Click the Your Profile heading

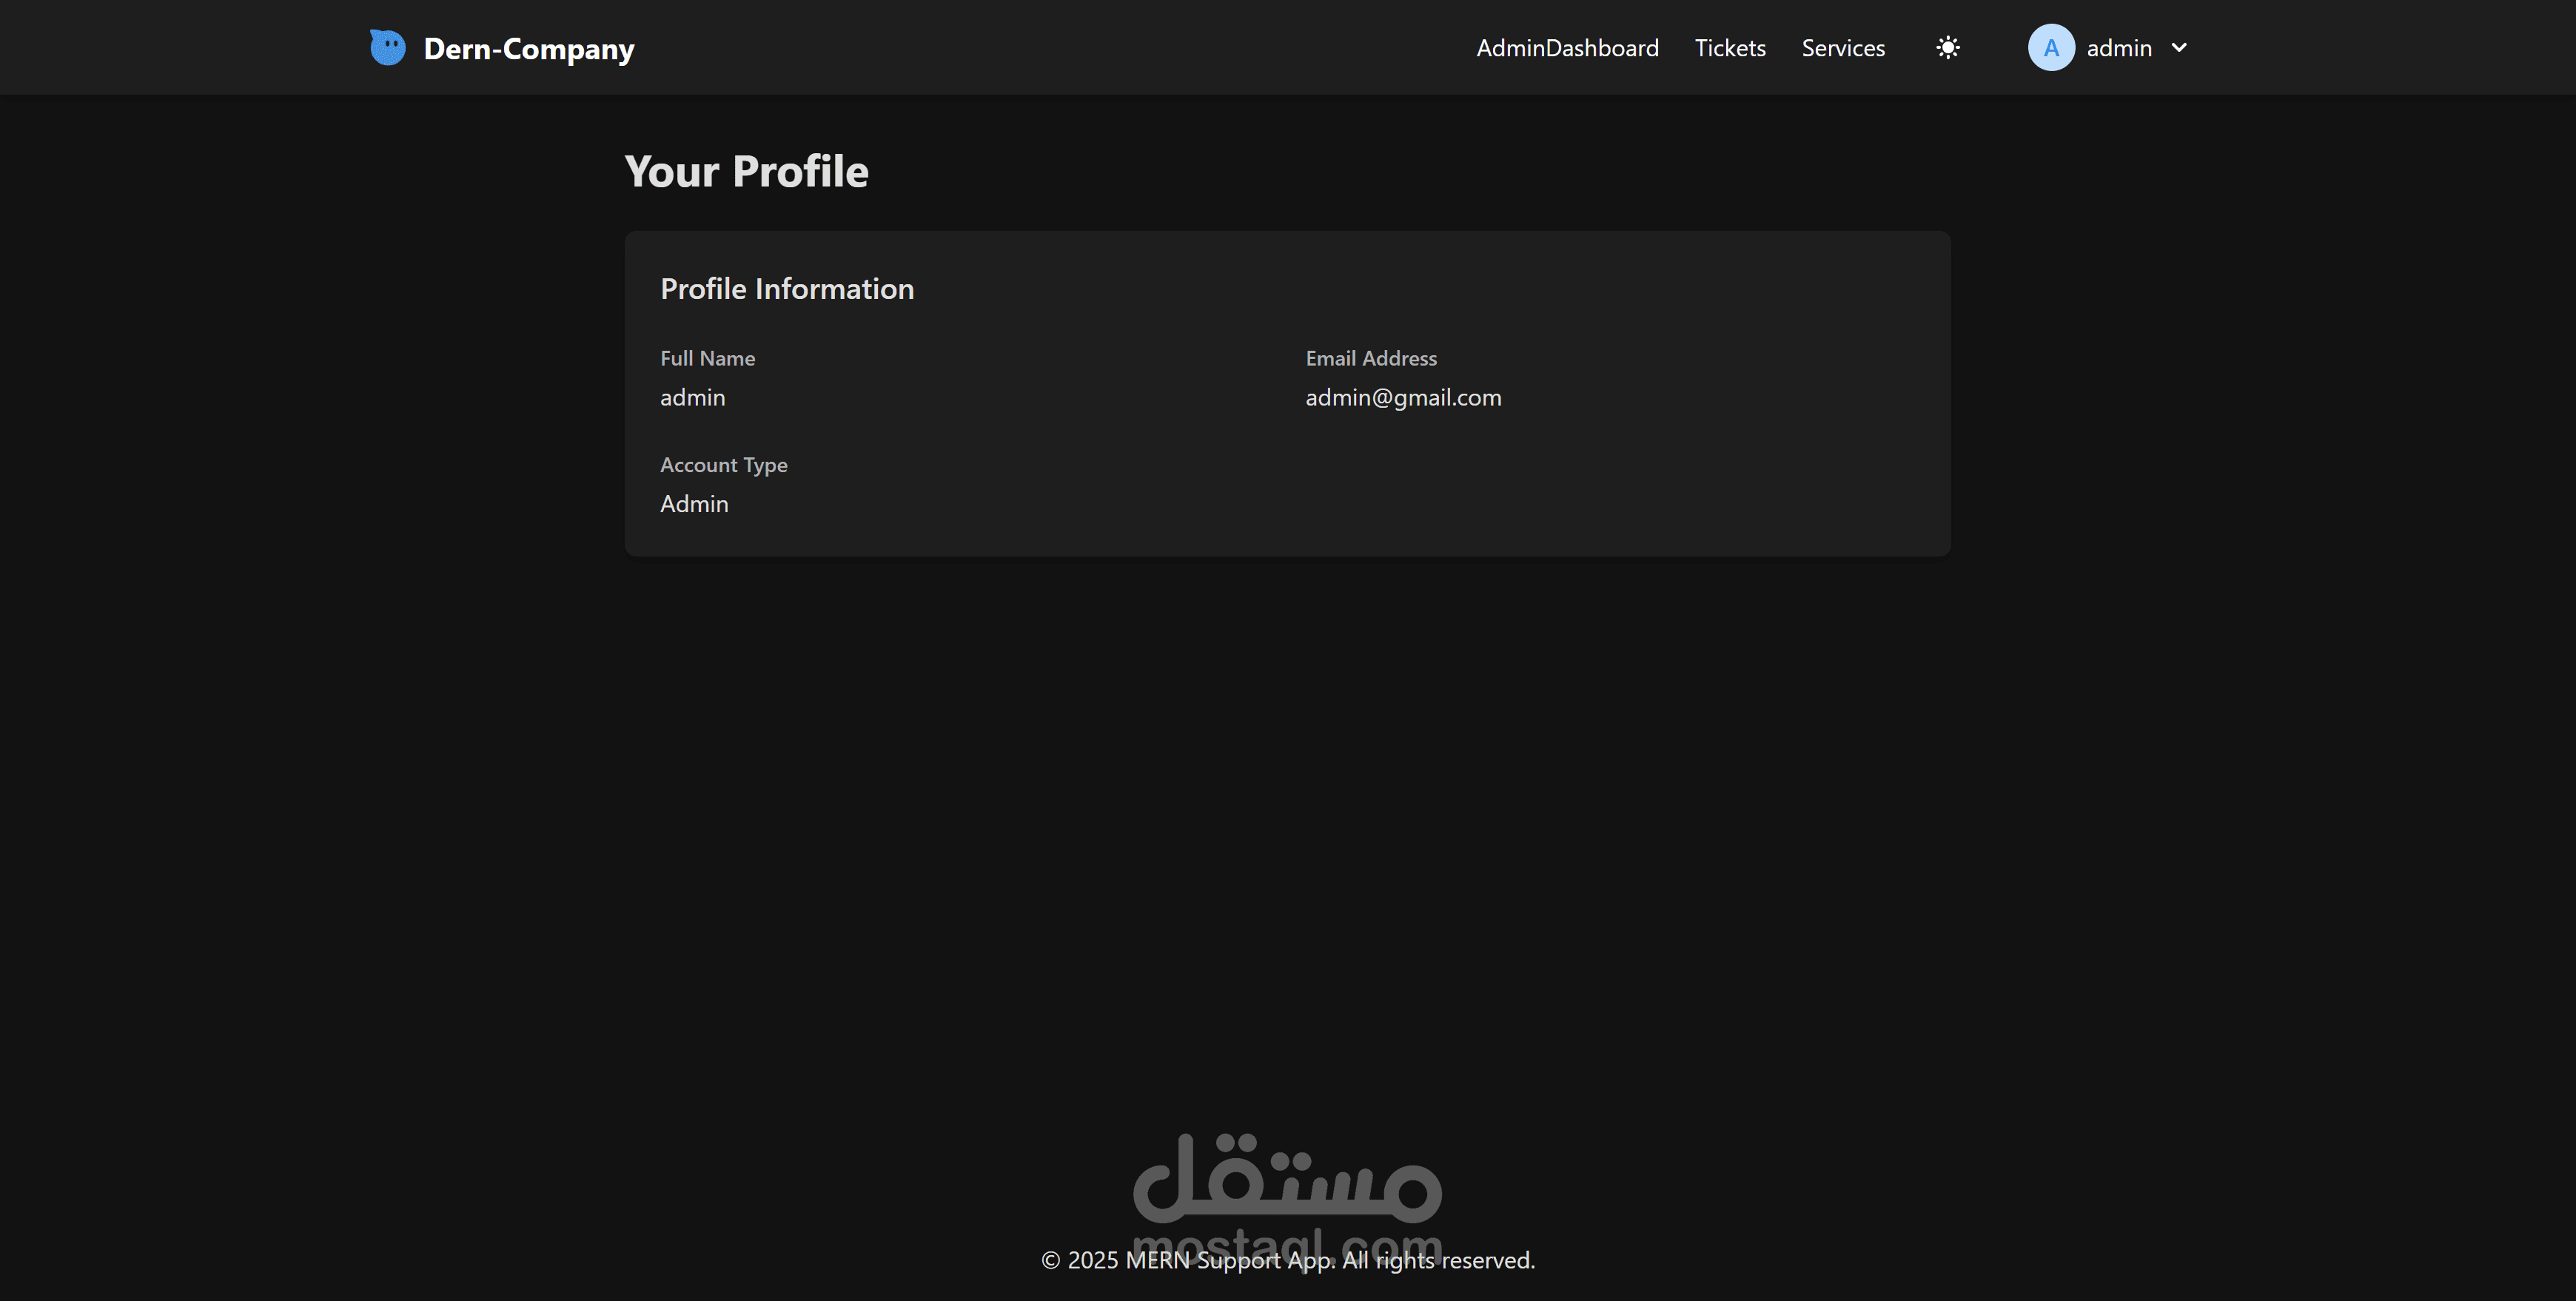click(746, 171)
